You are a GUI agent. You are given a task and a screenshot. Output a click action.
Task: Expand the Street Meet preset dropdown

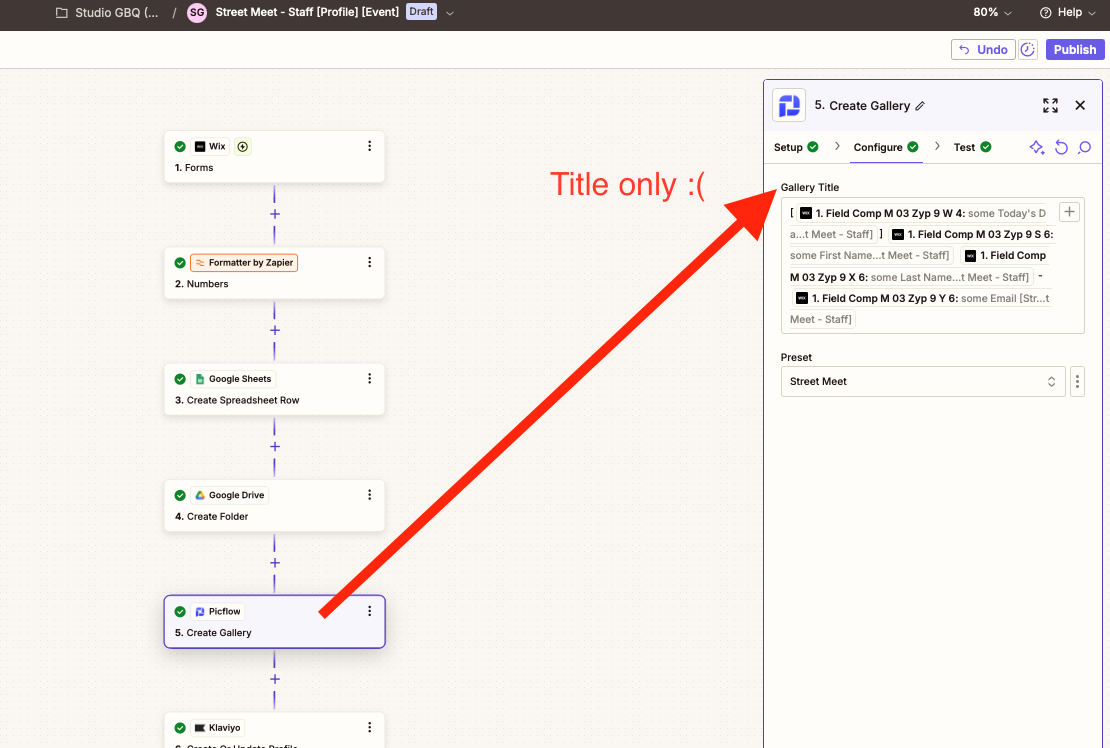(x=923, y=381)
